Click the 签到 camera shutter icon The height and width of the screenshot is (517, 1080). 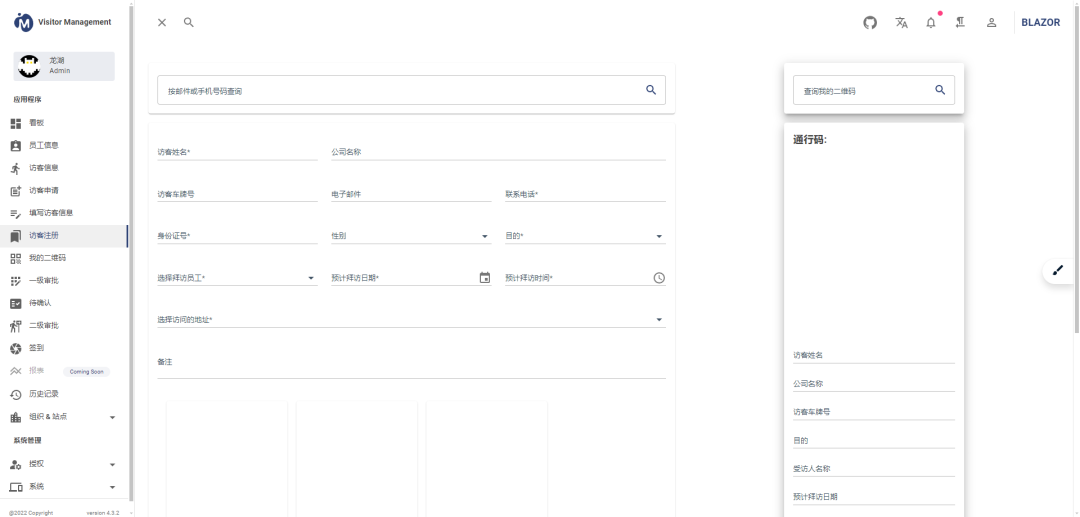click(x=16, y=348)
